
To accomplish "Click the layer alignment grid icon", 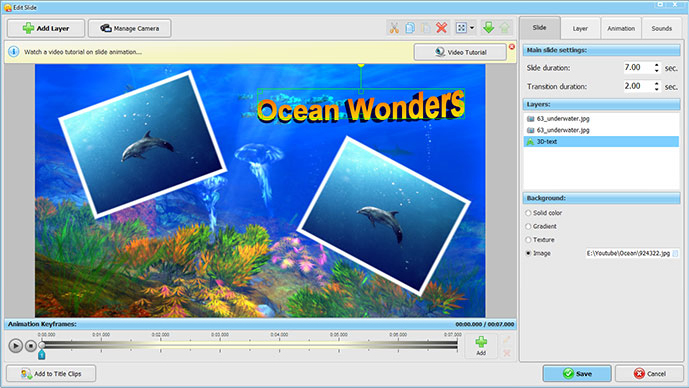I will click(x=461, y=28).
